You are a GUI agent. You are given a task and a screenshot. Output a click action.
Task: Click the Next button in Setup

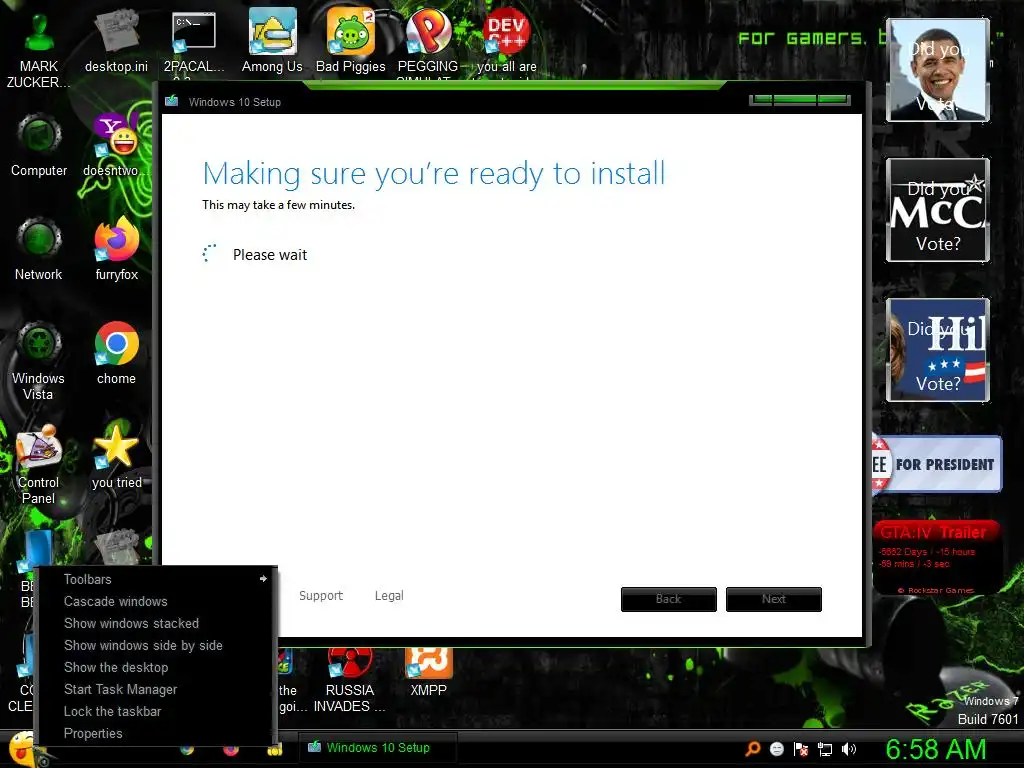(x=774, y=599)
